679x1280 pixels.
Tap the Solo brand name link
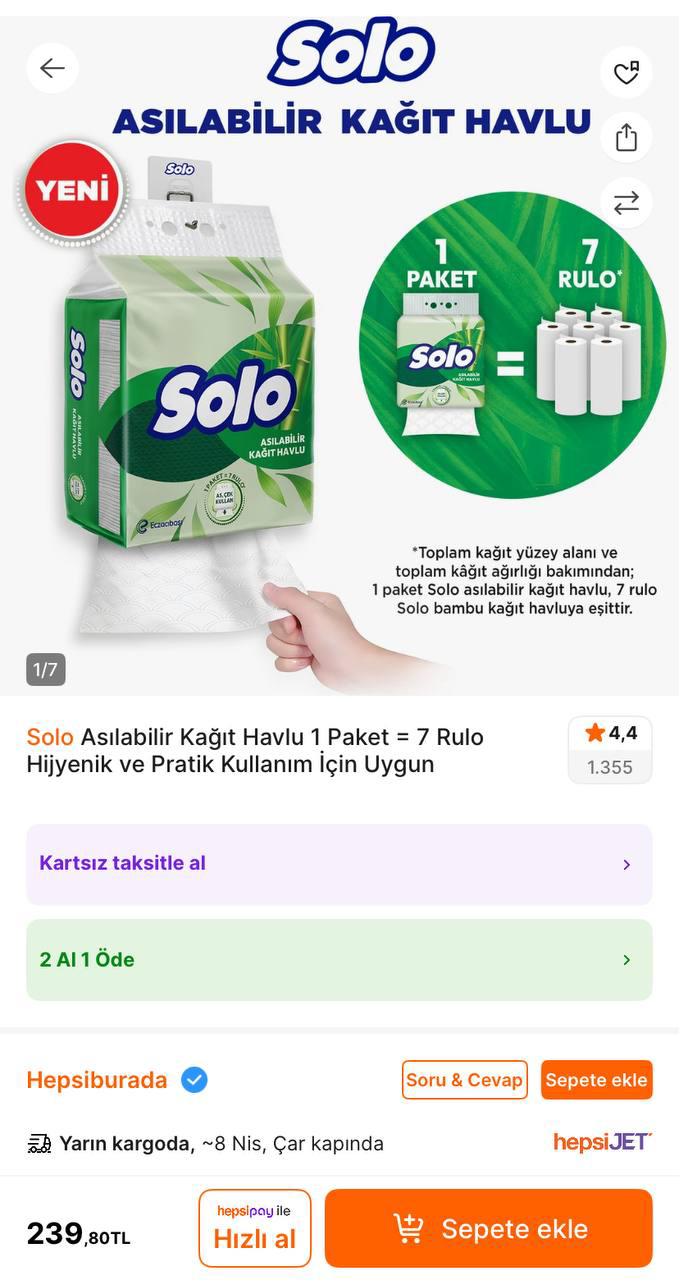pos(50,737)
